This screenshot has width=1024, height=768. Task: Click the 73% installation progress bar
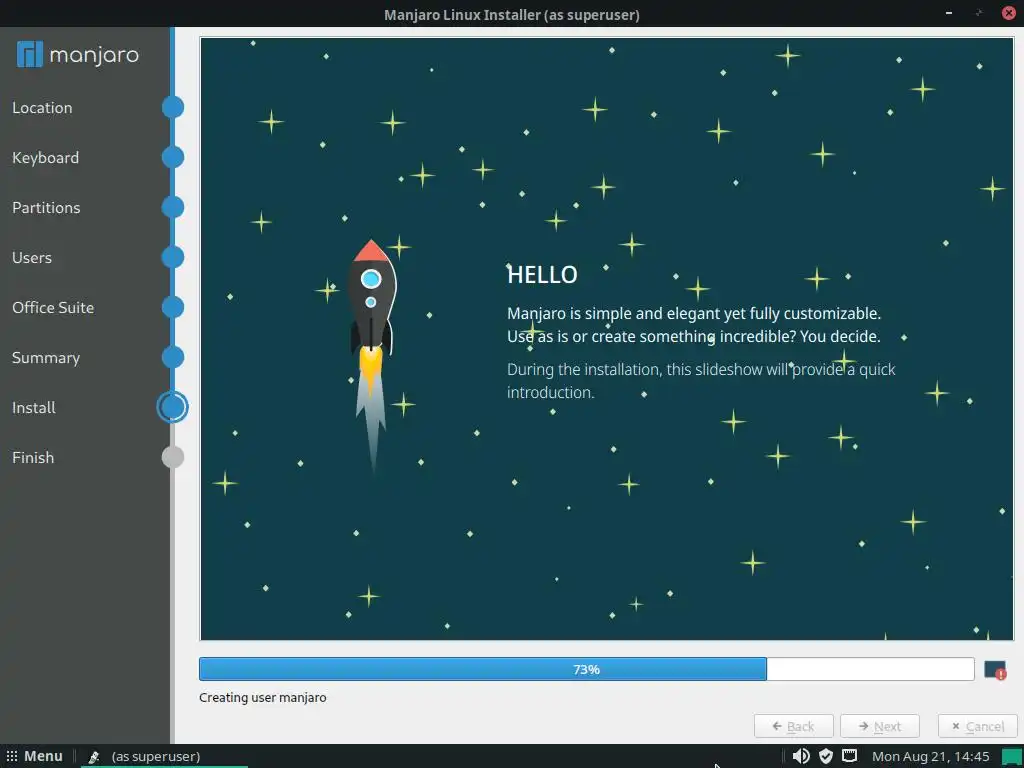(x=586, y=669)
